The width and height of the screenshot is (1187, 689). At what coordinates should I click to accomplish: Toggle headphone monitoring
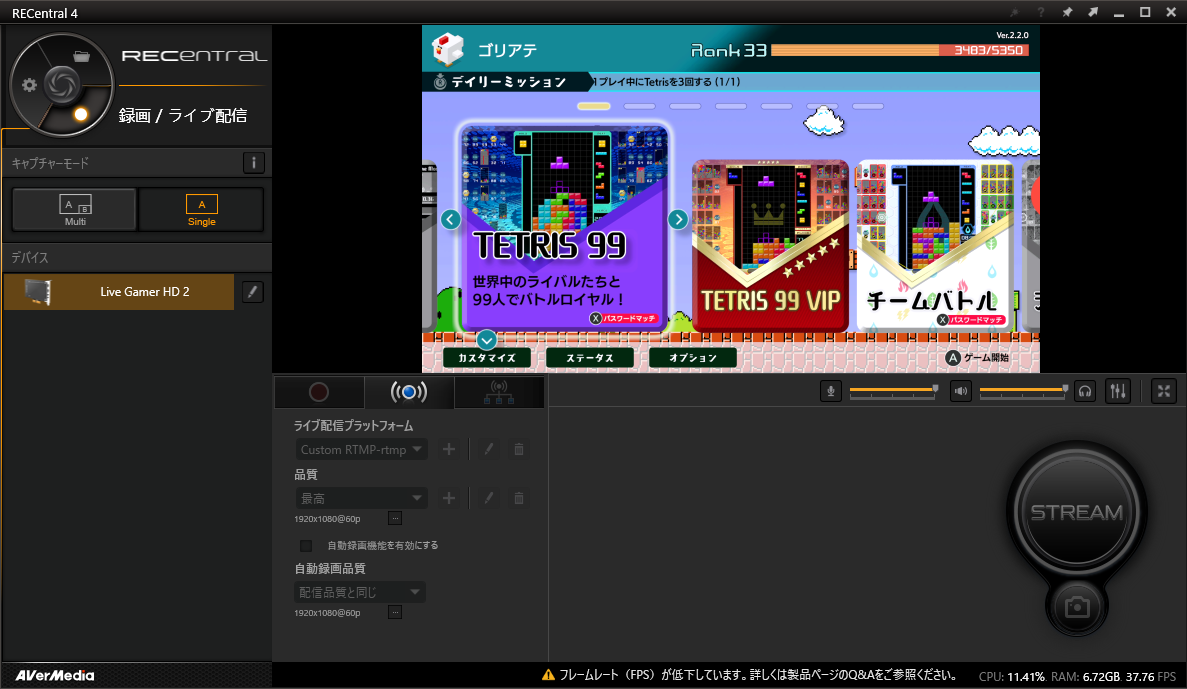click(x=1085, y=391)
